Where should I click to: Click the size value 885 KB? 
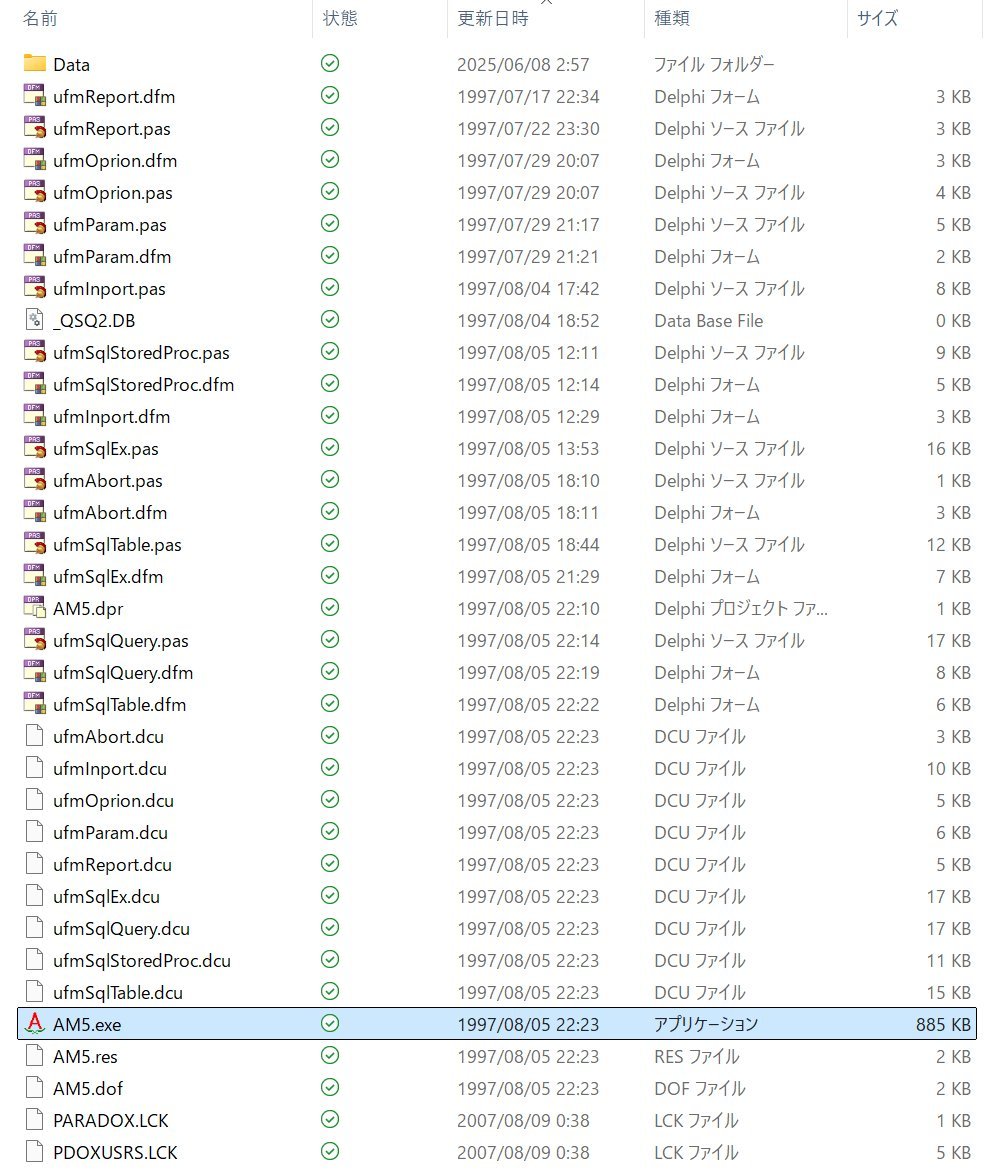[x=943, y=1025]
